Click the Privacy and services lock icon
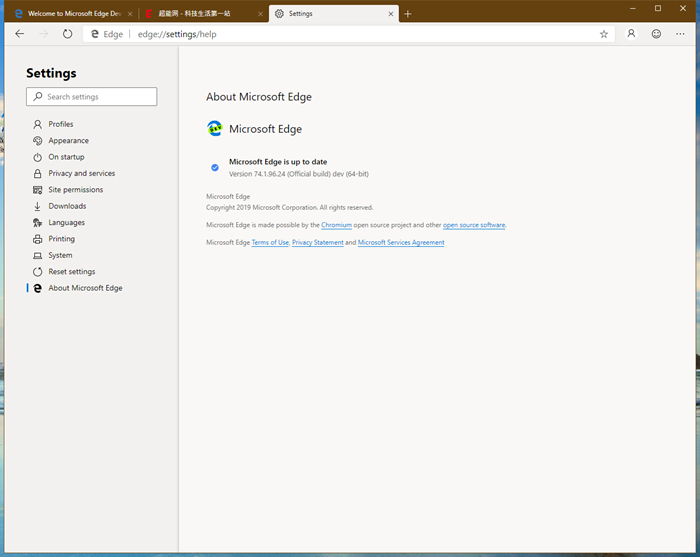This screenshot has height=557, width=700. 38,173
